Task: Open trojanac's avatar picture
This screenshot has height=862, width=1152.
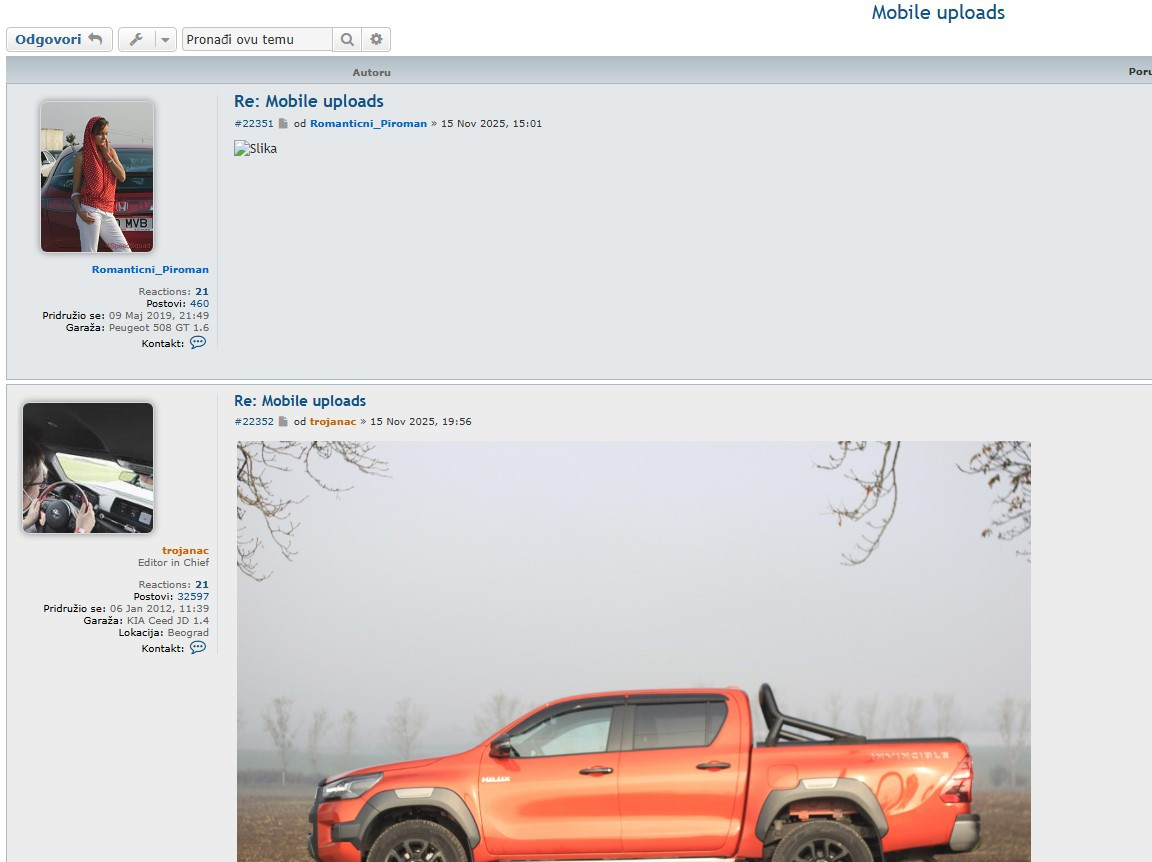Action: point(88,468)
